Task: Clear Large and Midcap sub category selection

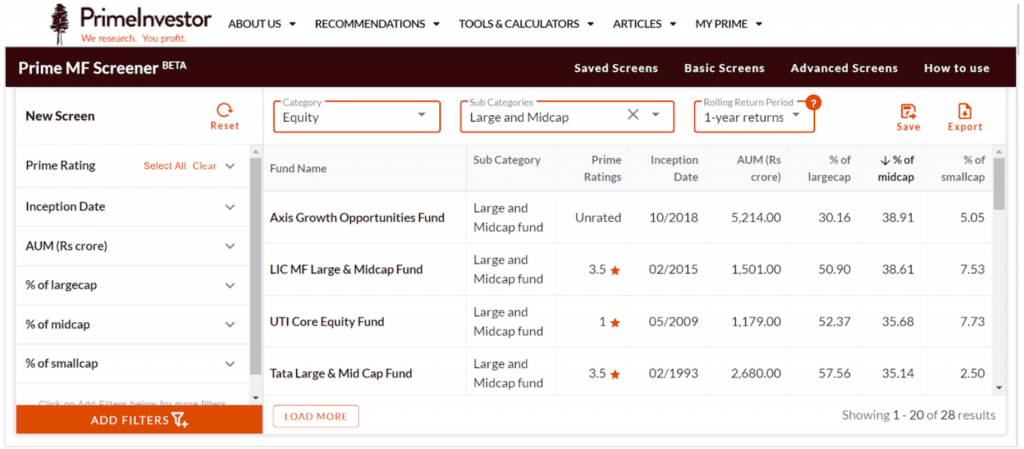Action: click(633, 115)
